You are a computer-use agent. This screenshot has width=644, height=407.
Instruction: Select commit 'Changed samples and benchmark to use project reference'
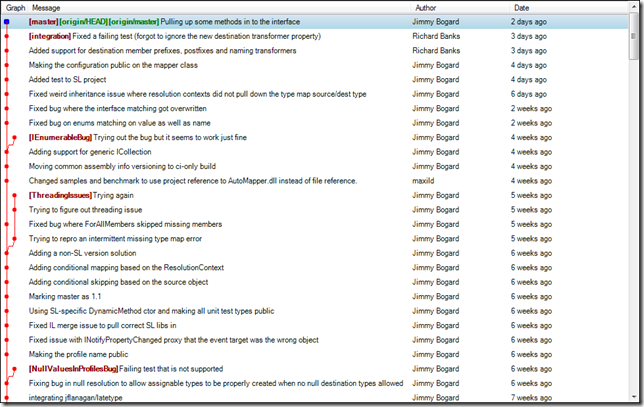[193, 181]
